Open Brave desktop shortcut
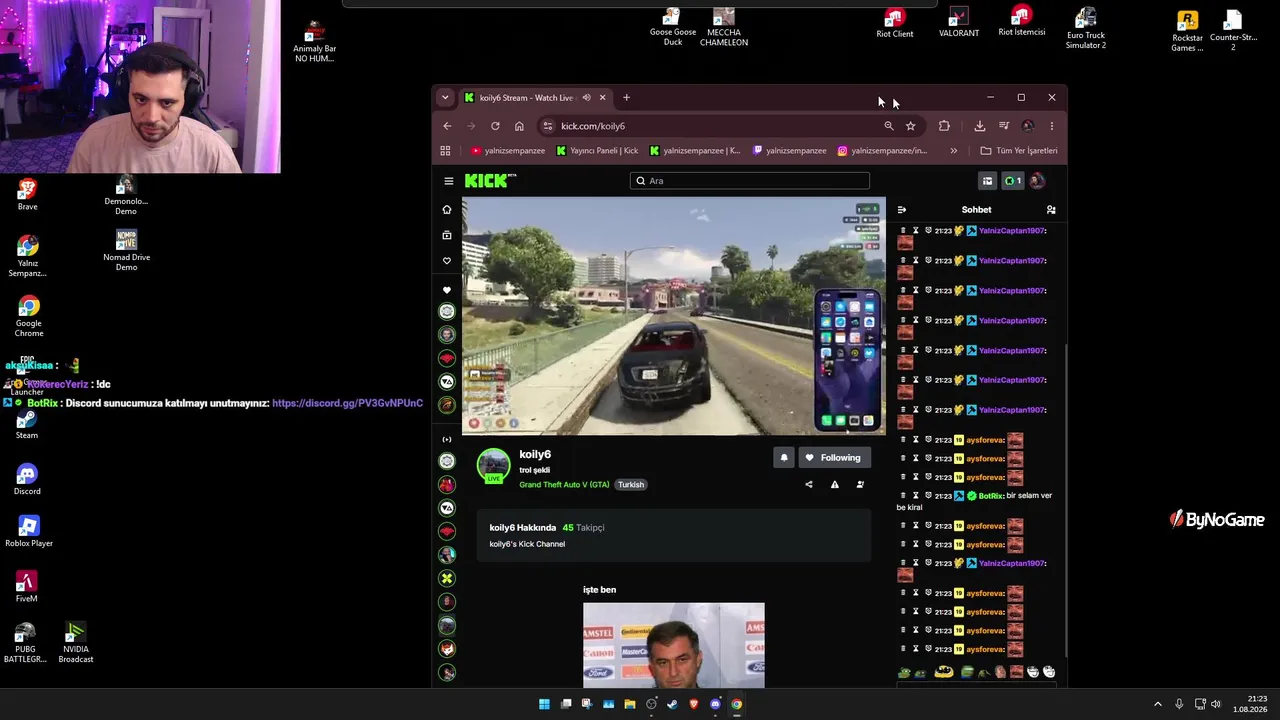The height and width of the screenshot is (720, 1280). point(27,194)
